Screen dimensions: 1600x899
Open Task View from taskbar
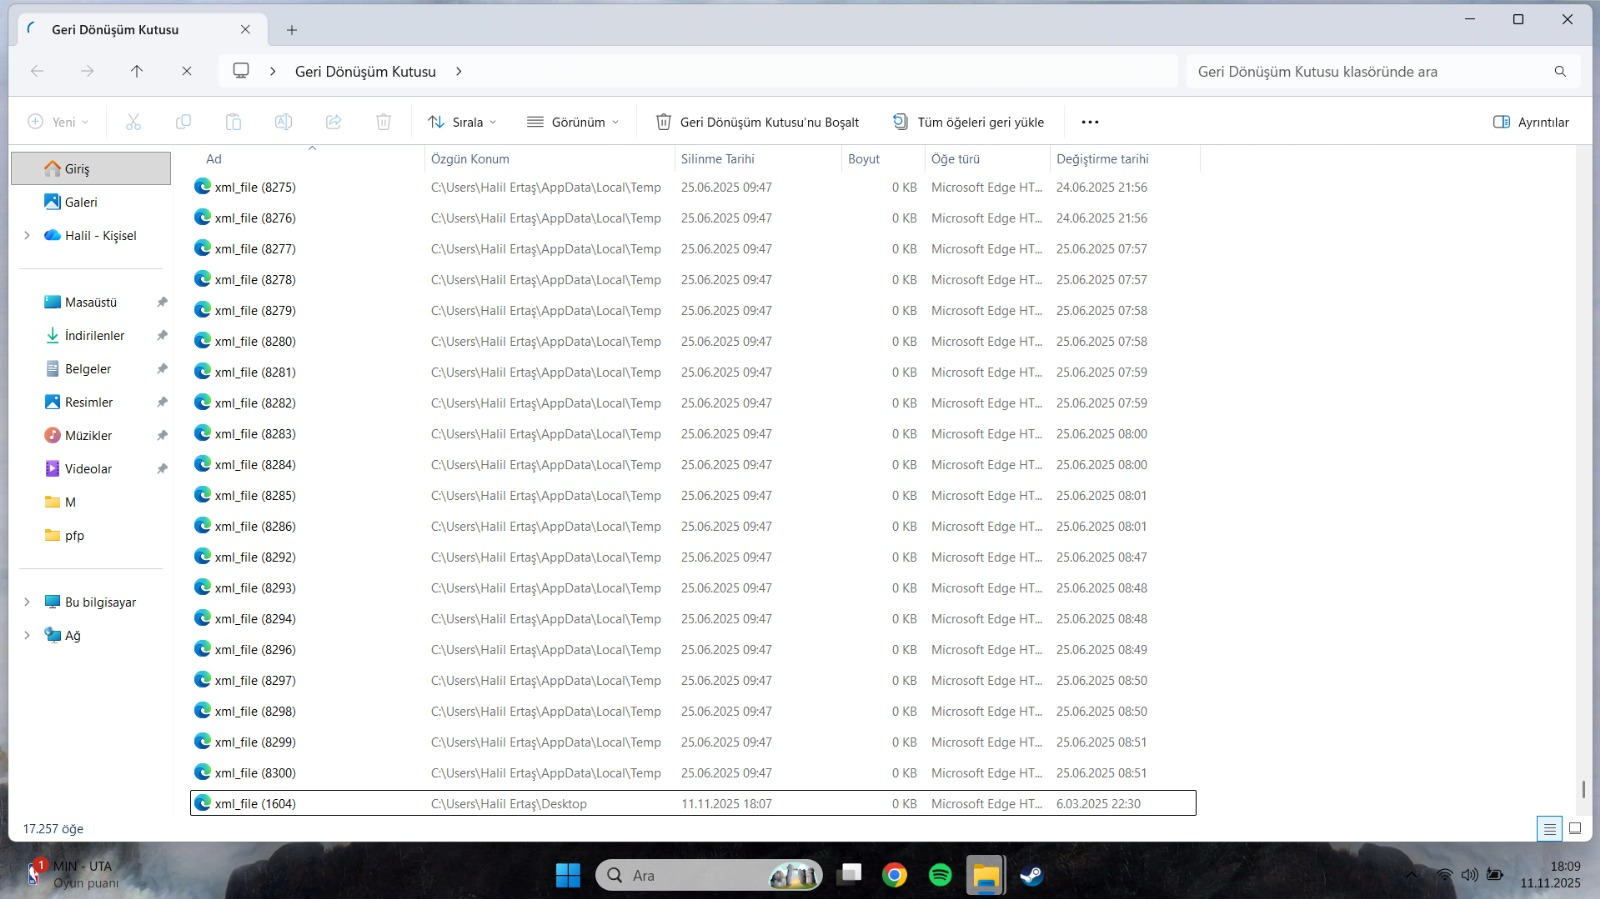(x=850, y=875)
